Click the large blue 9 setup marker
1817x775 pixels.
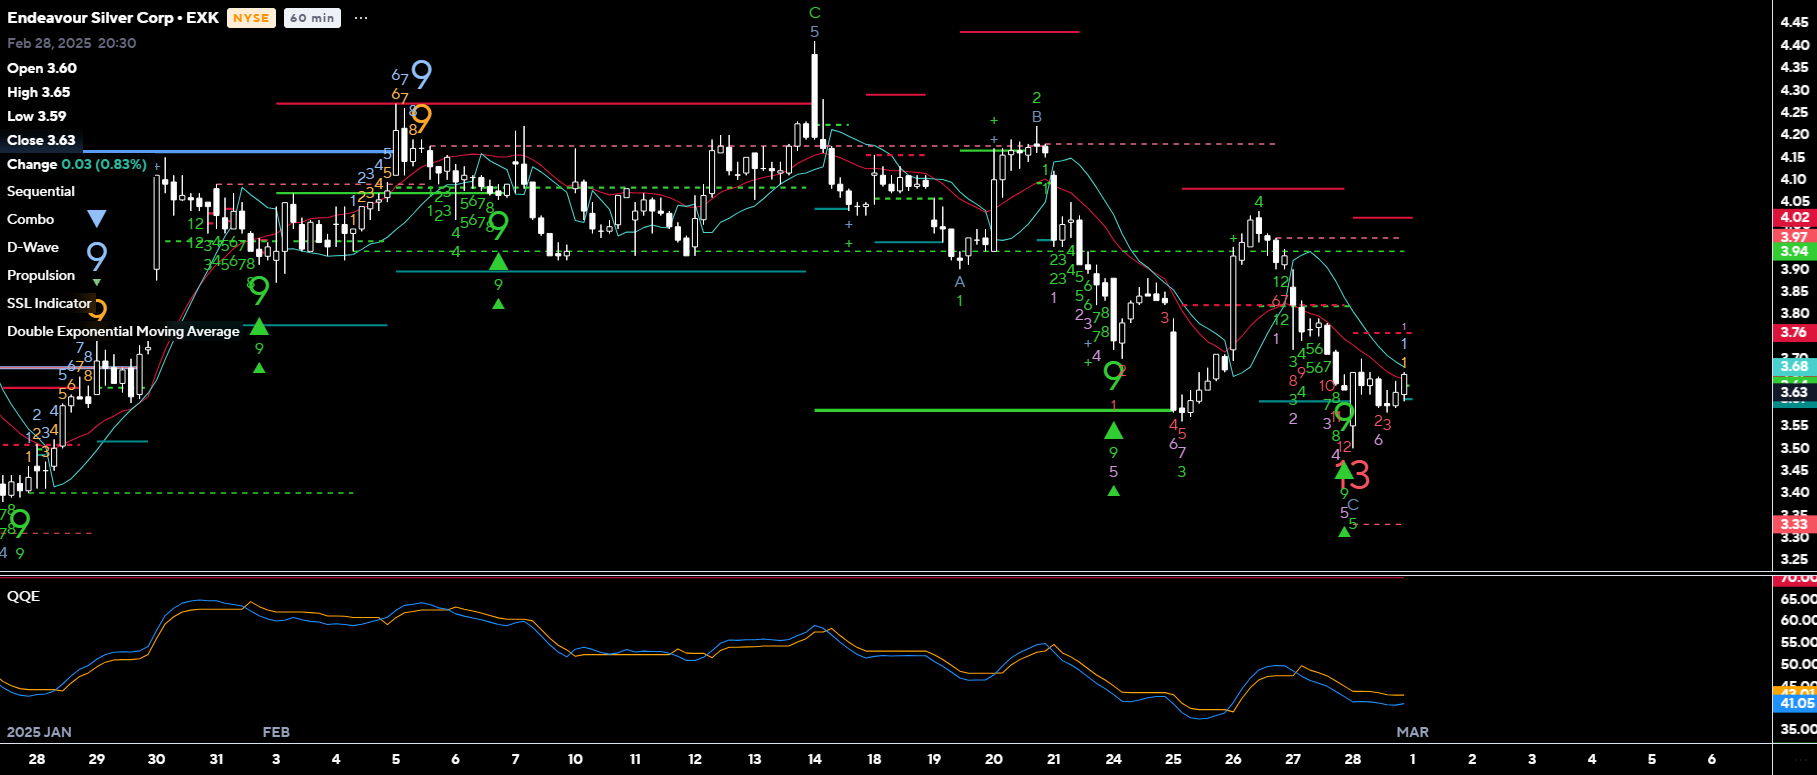422,74
